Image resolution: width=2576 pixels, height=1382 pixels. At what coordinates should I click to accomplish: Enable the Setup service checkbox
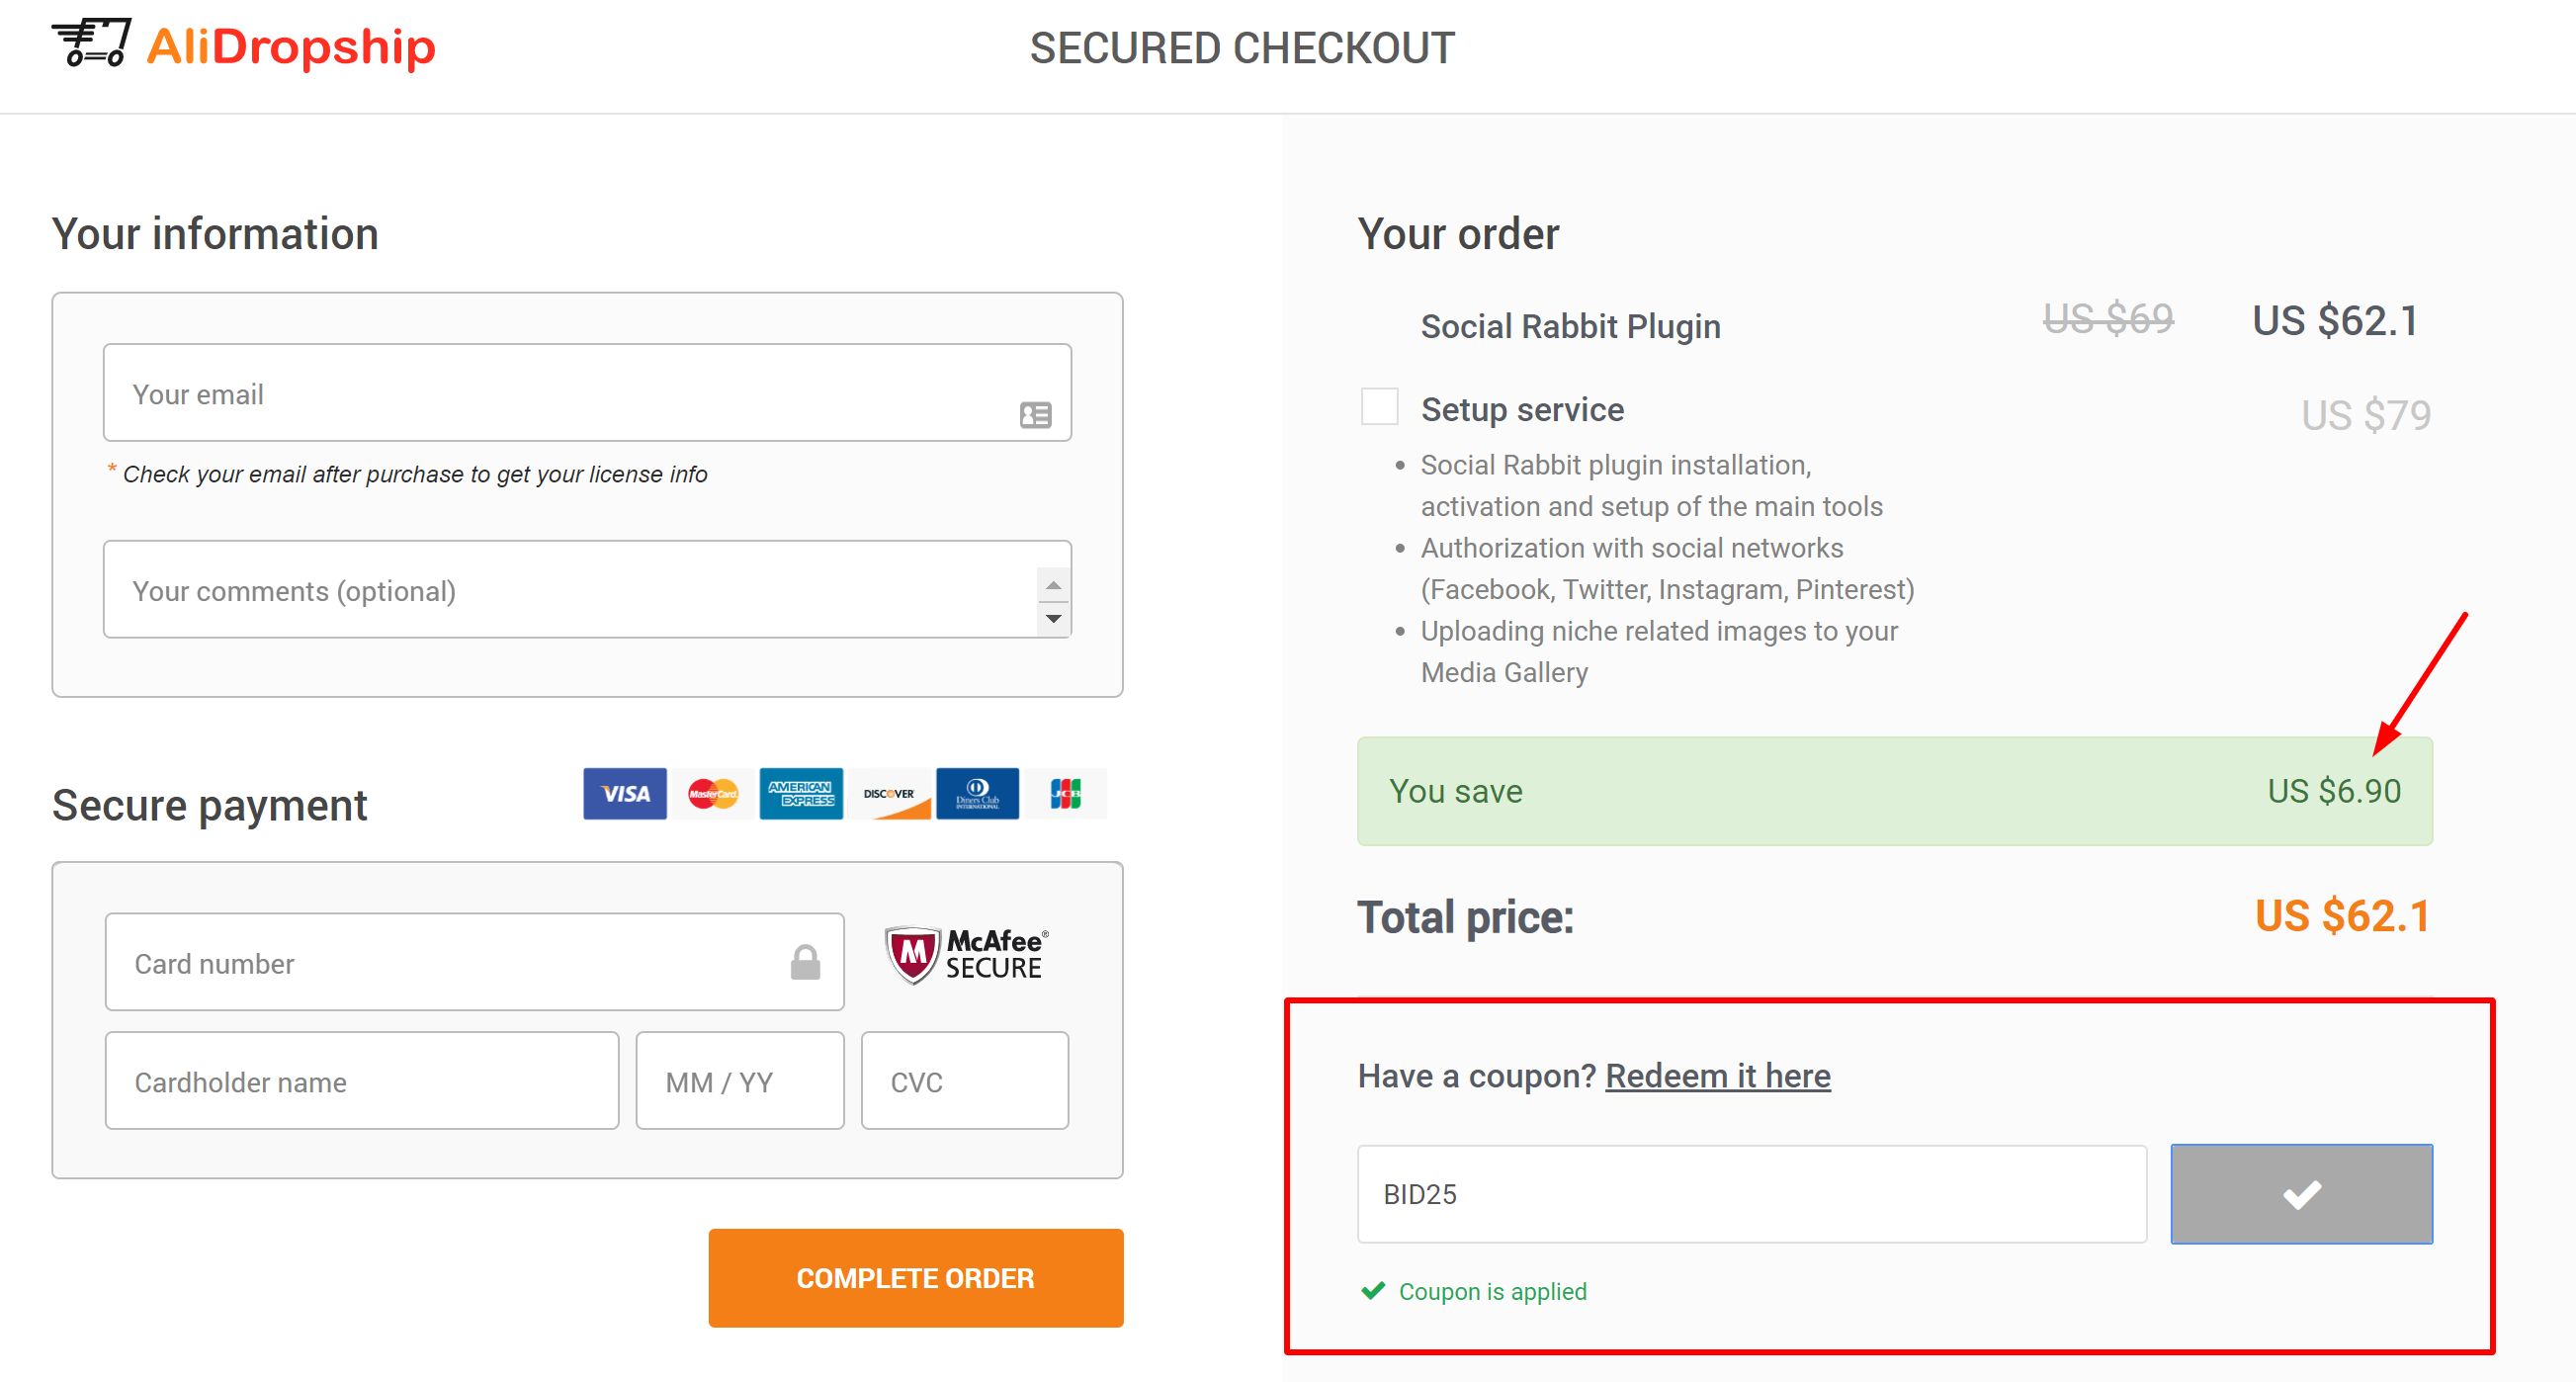pos(1379,407)
